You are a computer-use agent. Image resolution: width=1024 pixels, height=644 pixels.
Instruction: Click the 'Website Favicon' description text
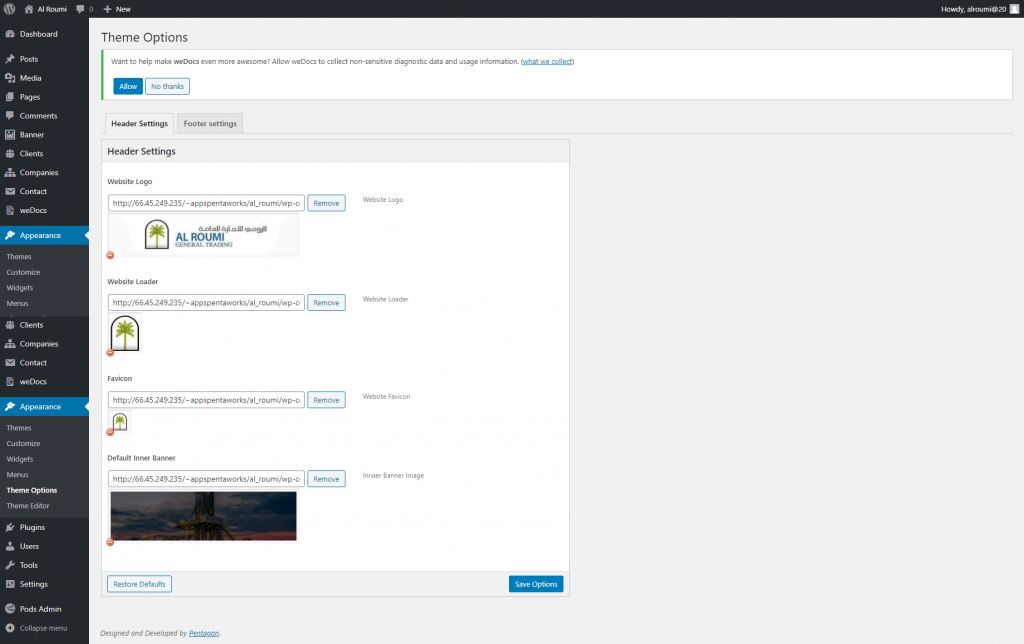pyautogui.click(x=387, y=396)
